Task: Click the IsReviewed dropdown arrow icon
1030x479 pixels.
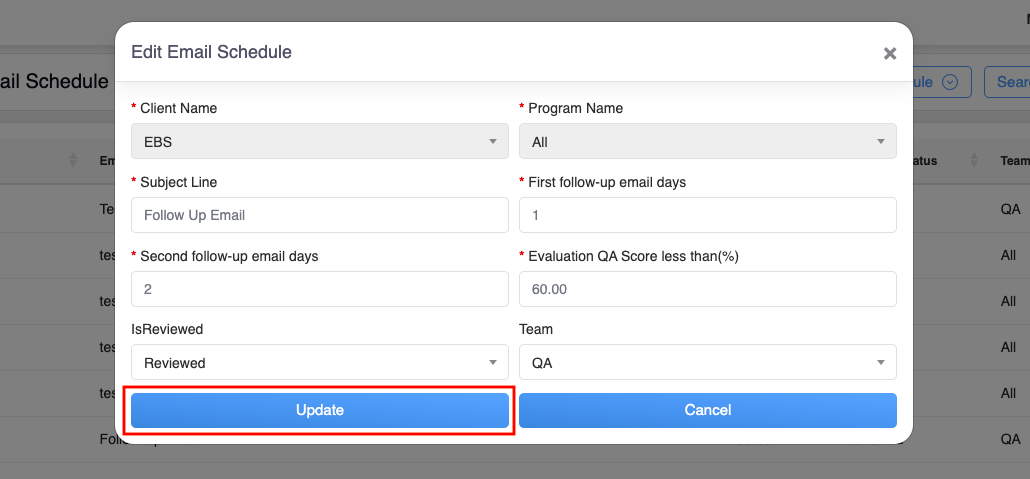Action: coord(492,363)
